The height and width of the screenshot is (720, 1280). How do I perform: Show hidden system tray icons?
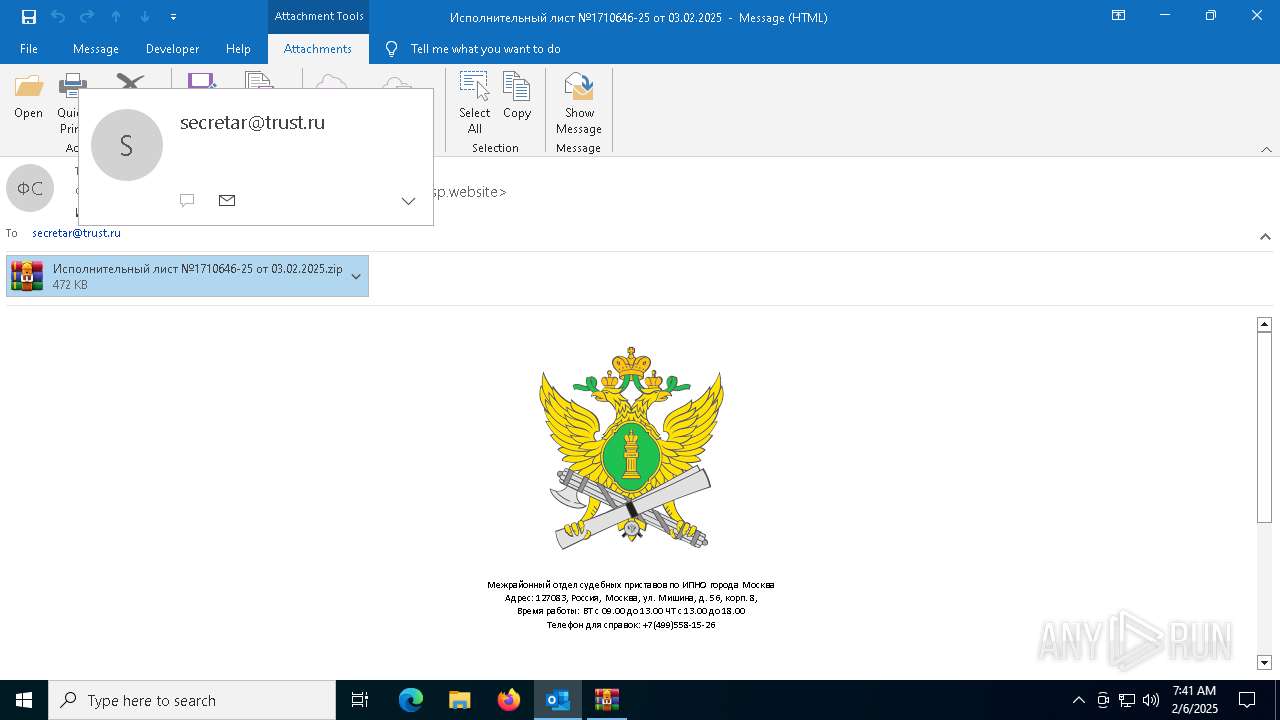(x=1078, y=700)
